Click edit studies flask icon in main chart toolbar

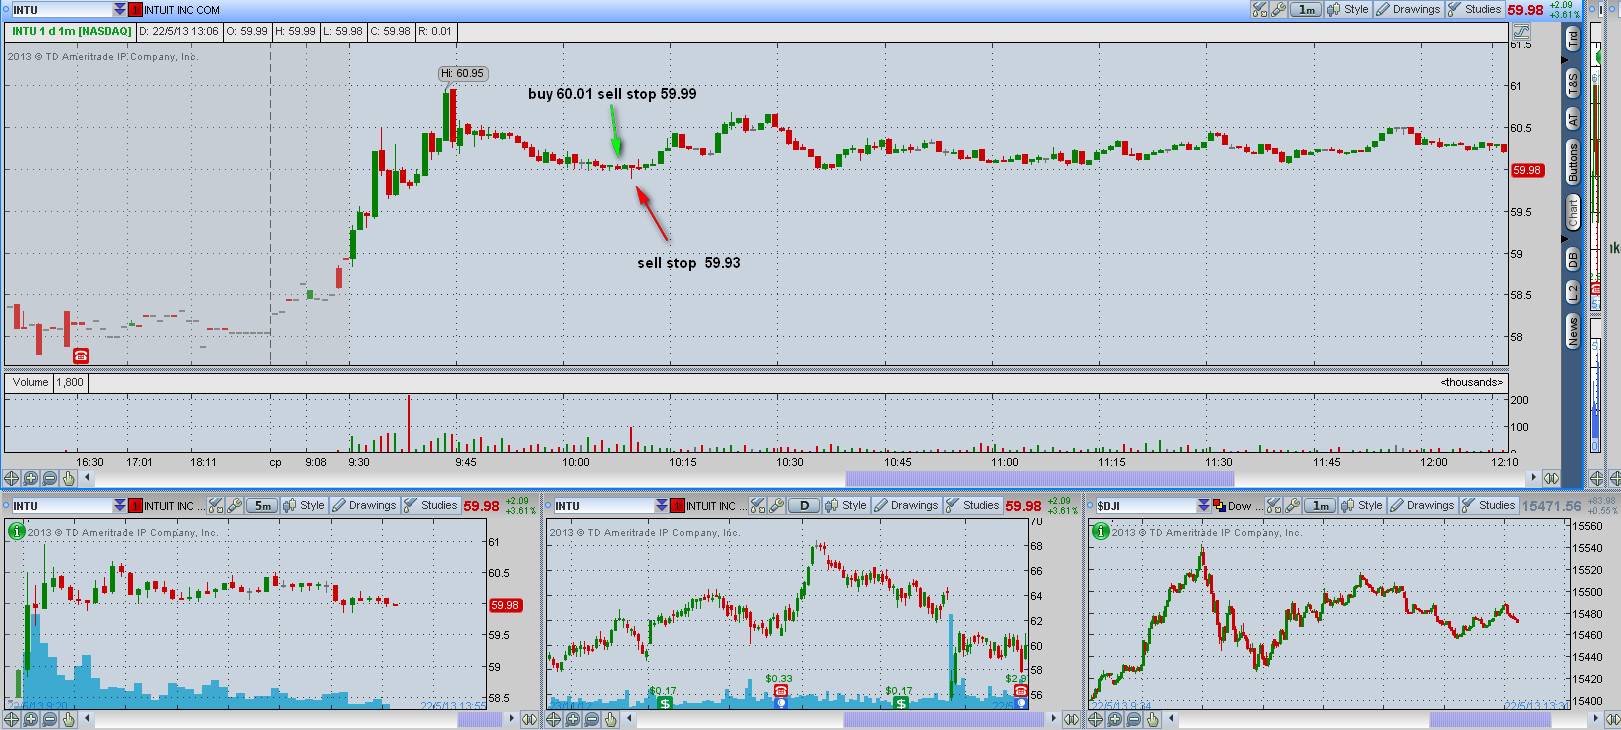click(1259, 9)
